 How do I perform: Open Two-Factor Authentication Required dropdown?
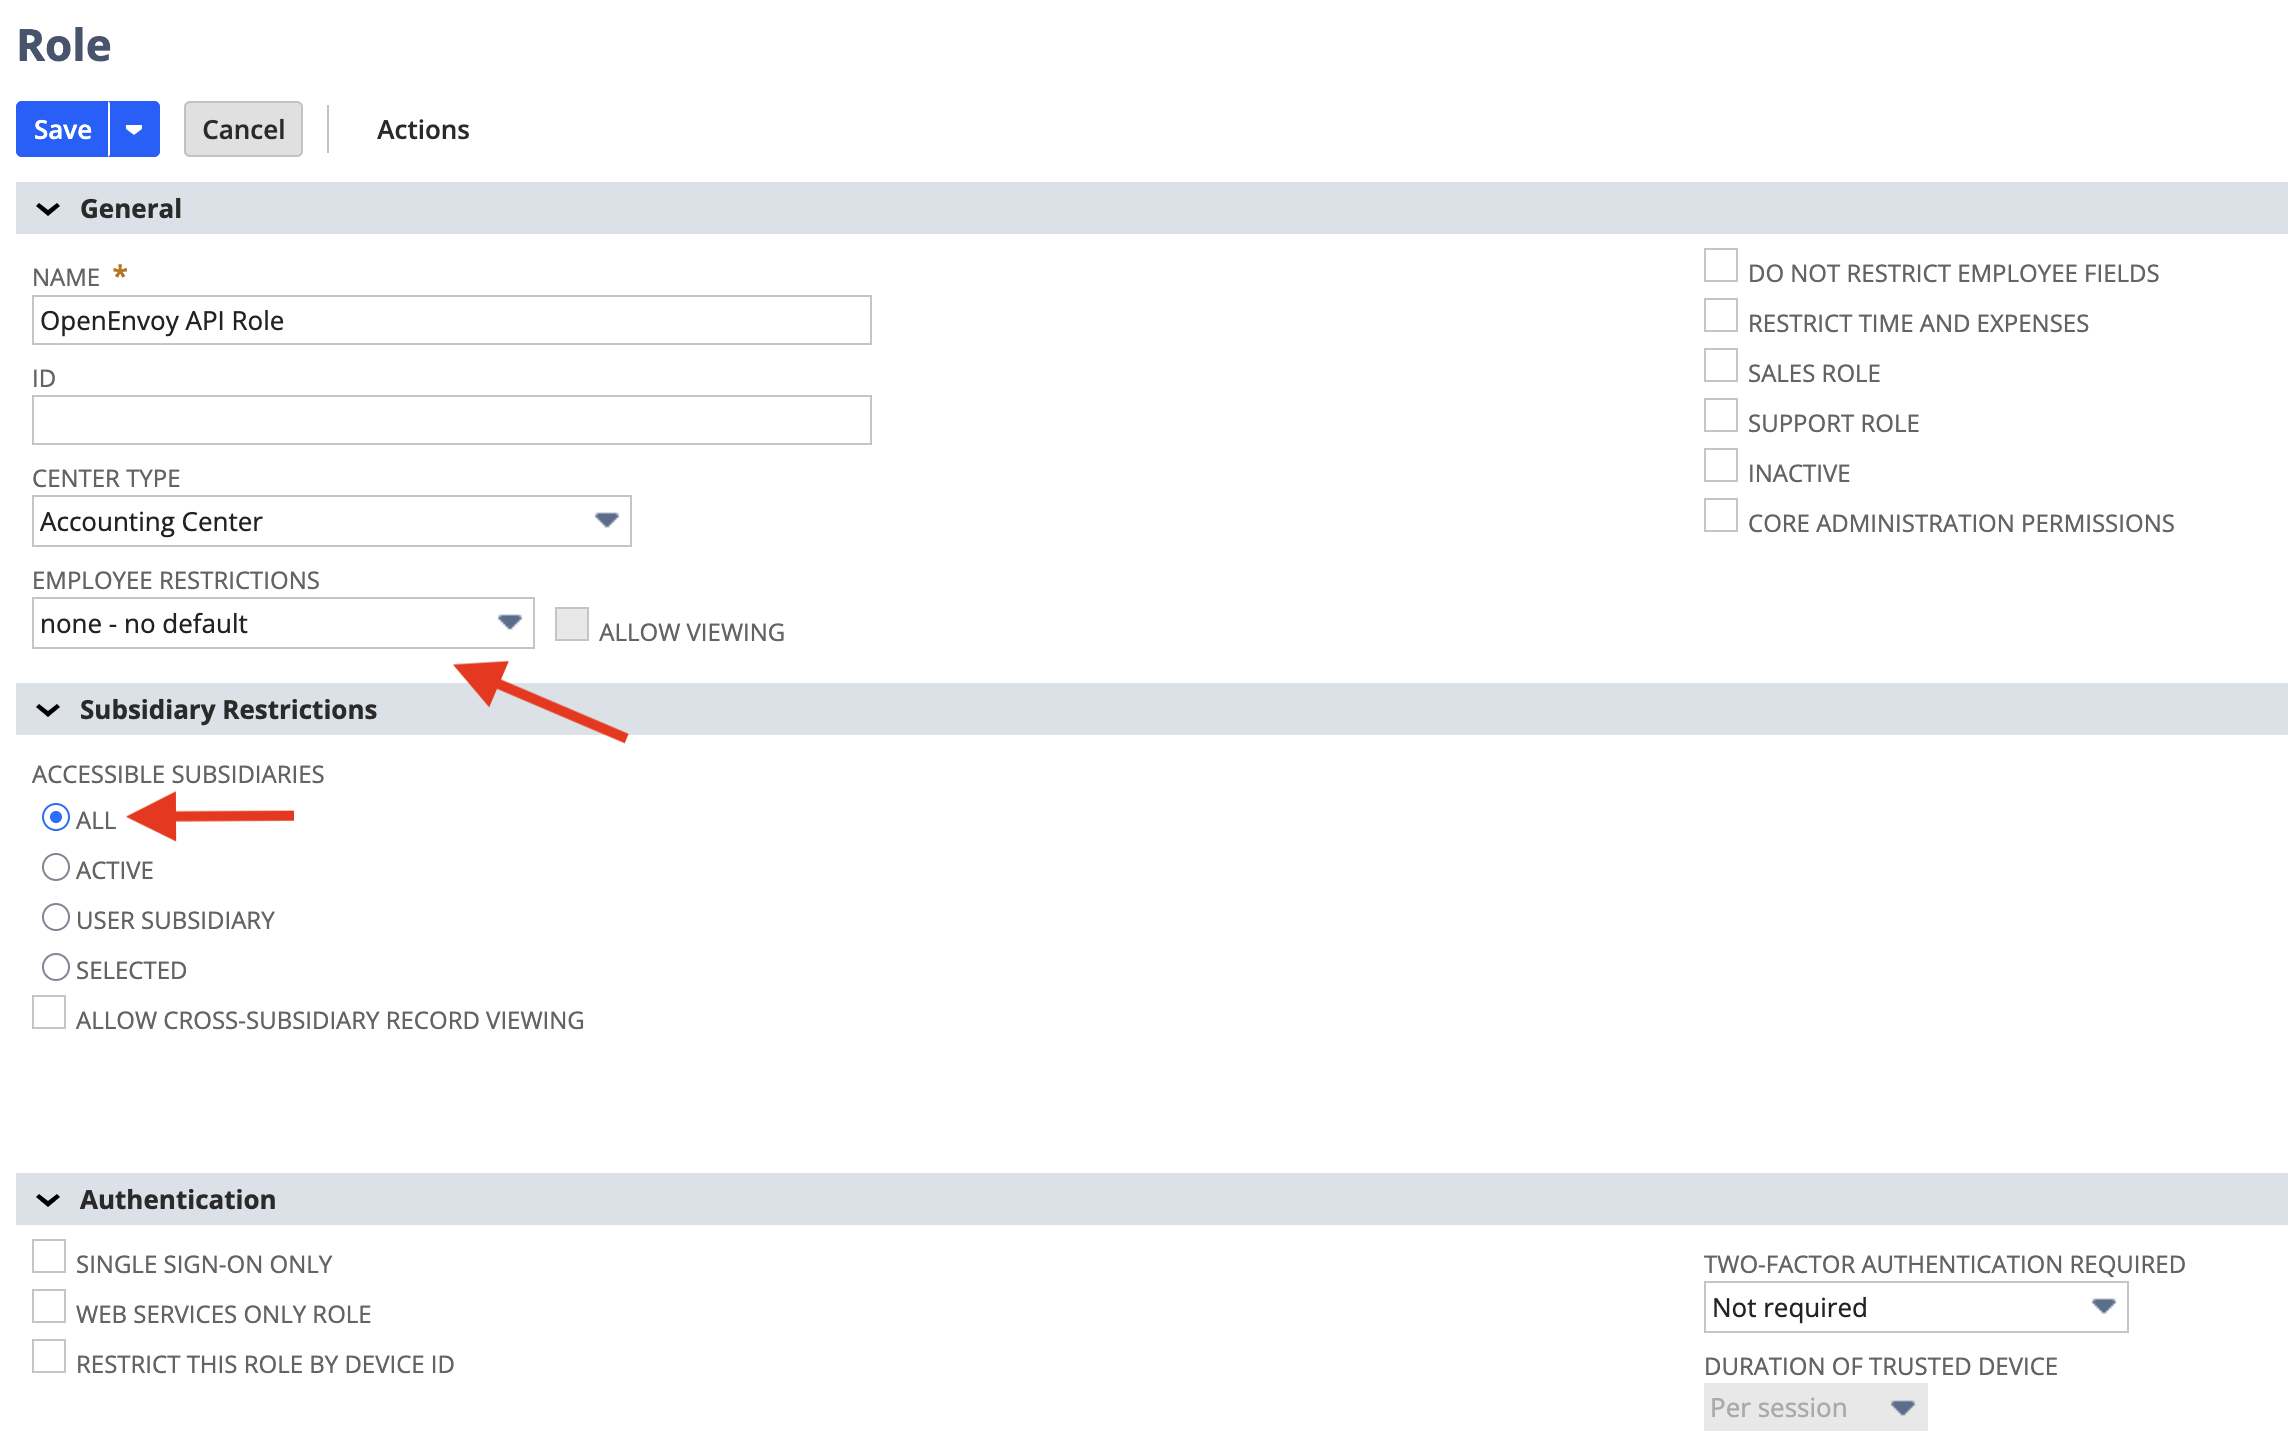click(1915, 1307)
